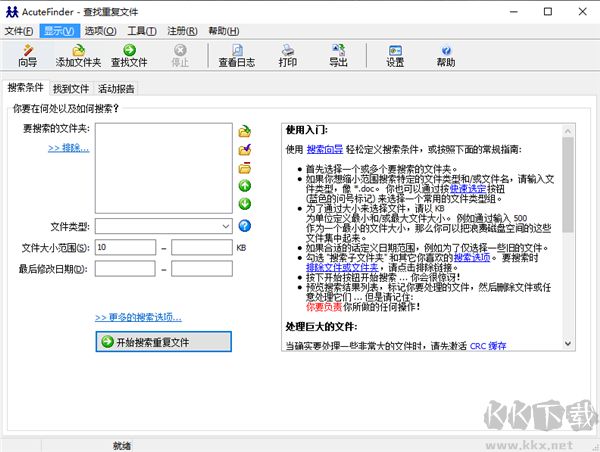Move folder up with green up arrow

click(245, 186)
